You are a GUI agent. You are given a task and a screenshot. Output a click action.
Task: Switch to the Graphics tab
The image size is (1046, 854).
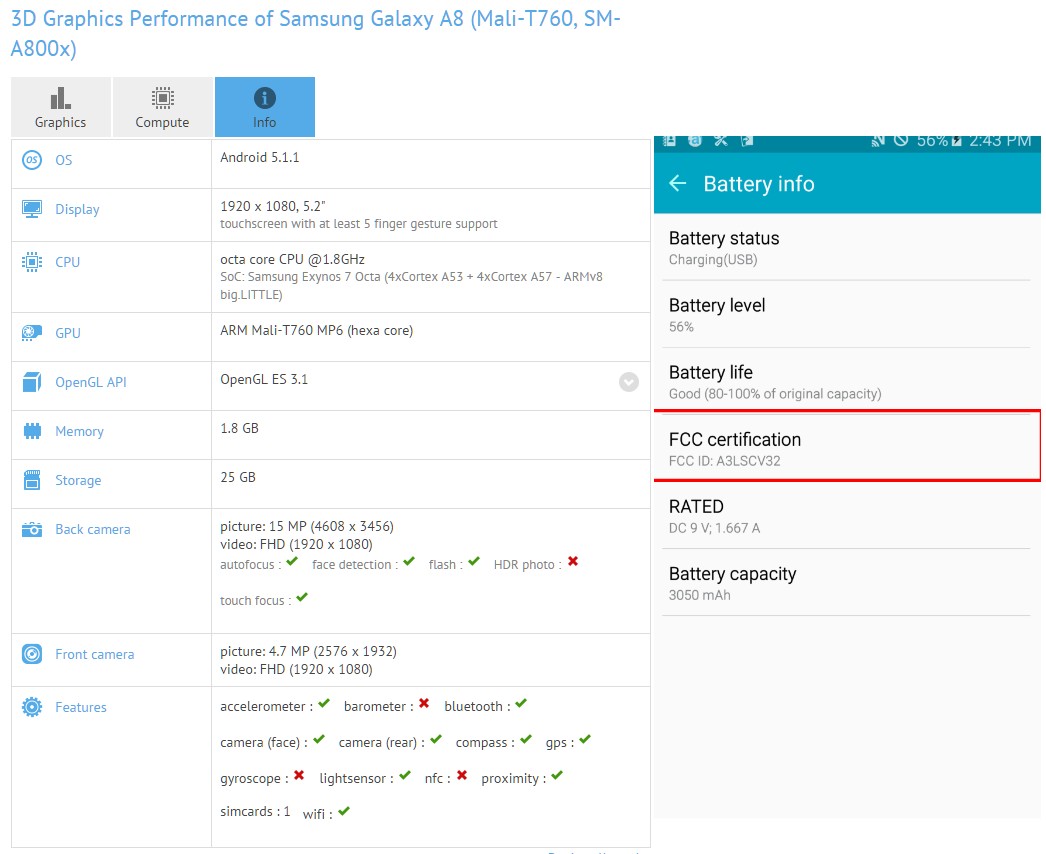60,106
